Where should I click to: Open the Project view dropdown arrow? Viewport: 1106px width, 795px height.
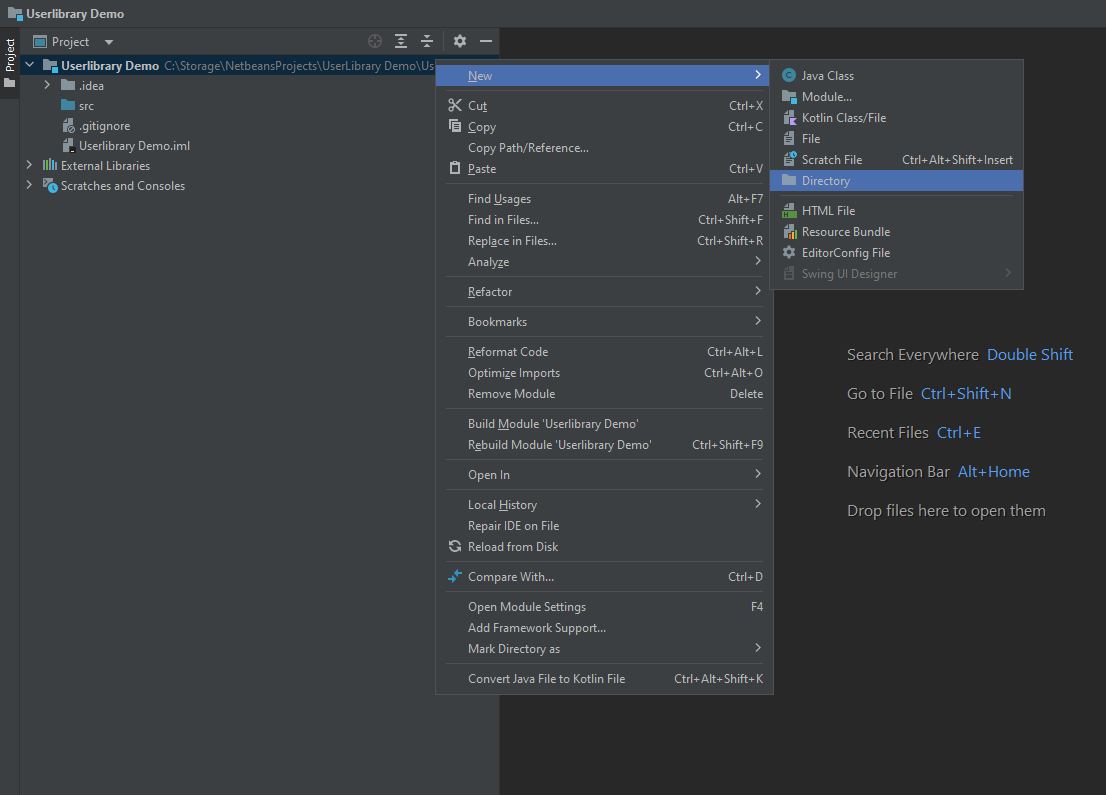109,42
